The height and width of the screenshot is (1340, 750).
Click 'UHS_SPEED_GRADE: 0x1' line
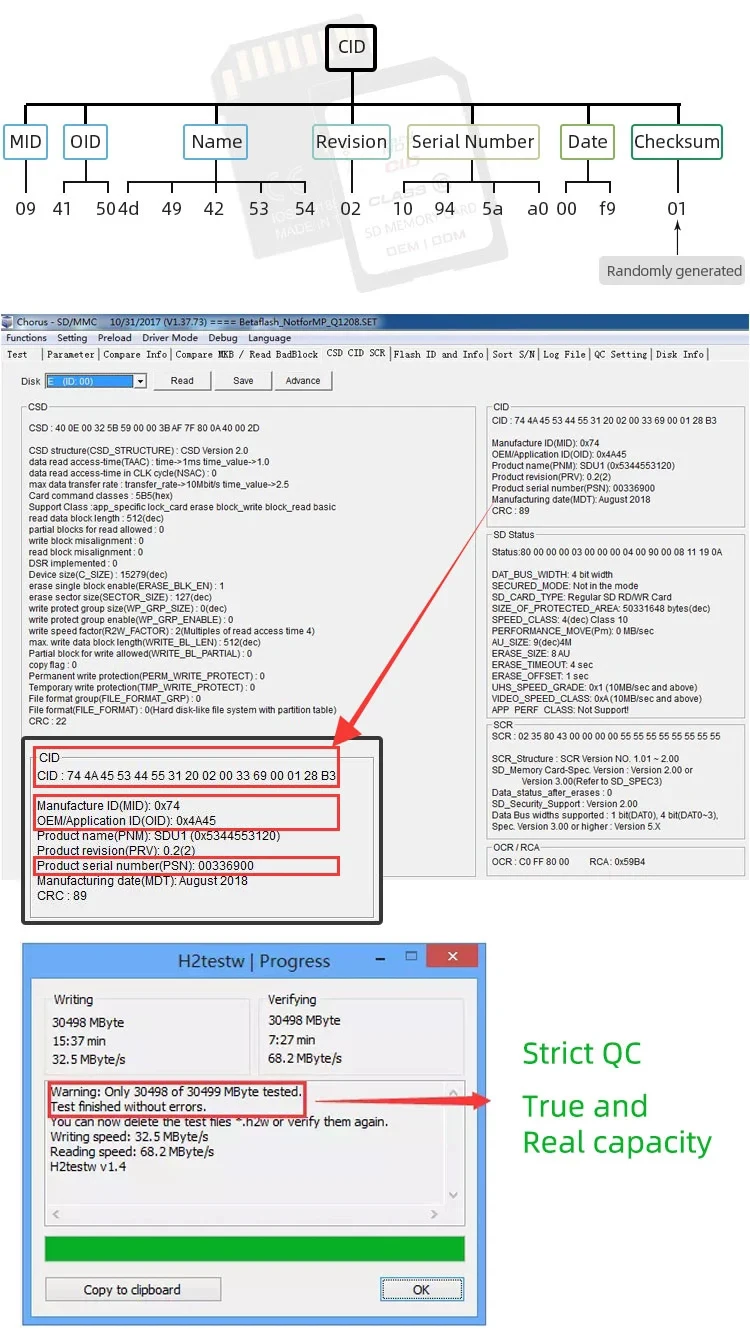click(x=595, y=687)
